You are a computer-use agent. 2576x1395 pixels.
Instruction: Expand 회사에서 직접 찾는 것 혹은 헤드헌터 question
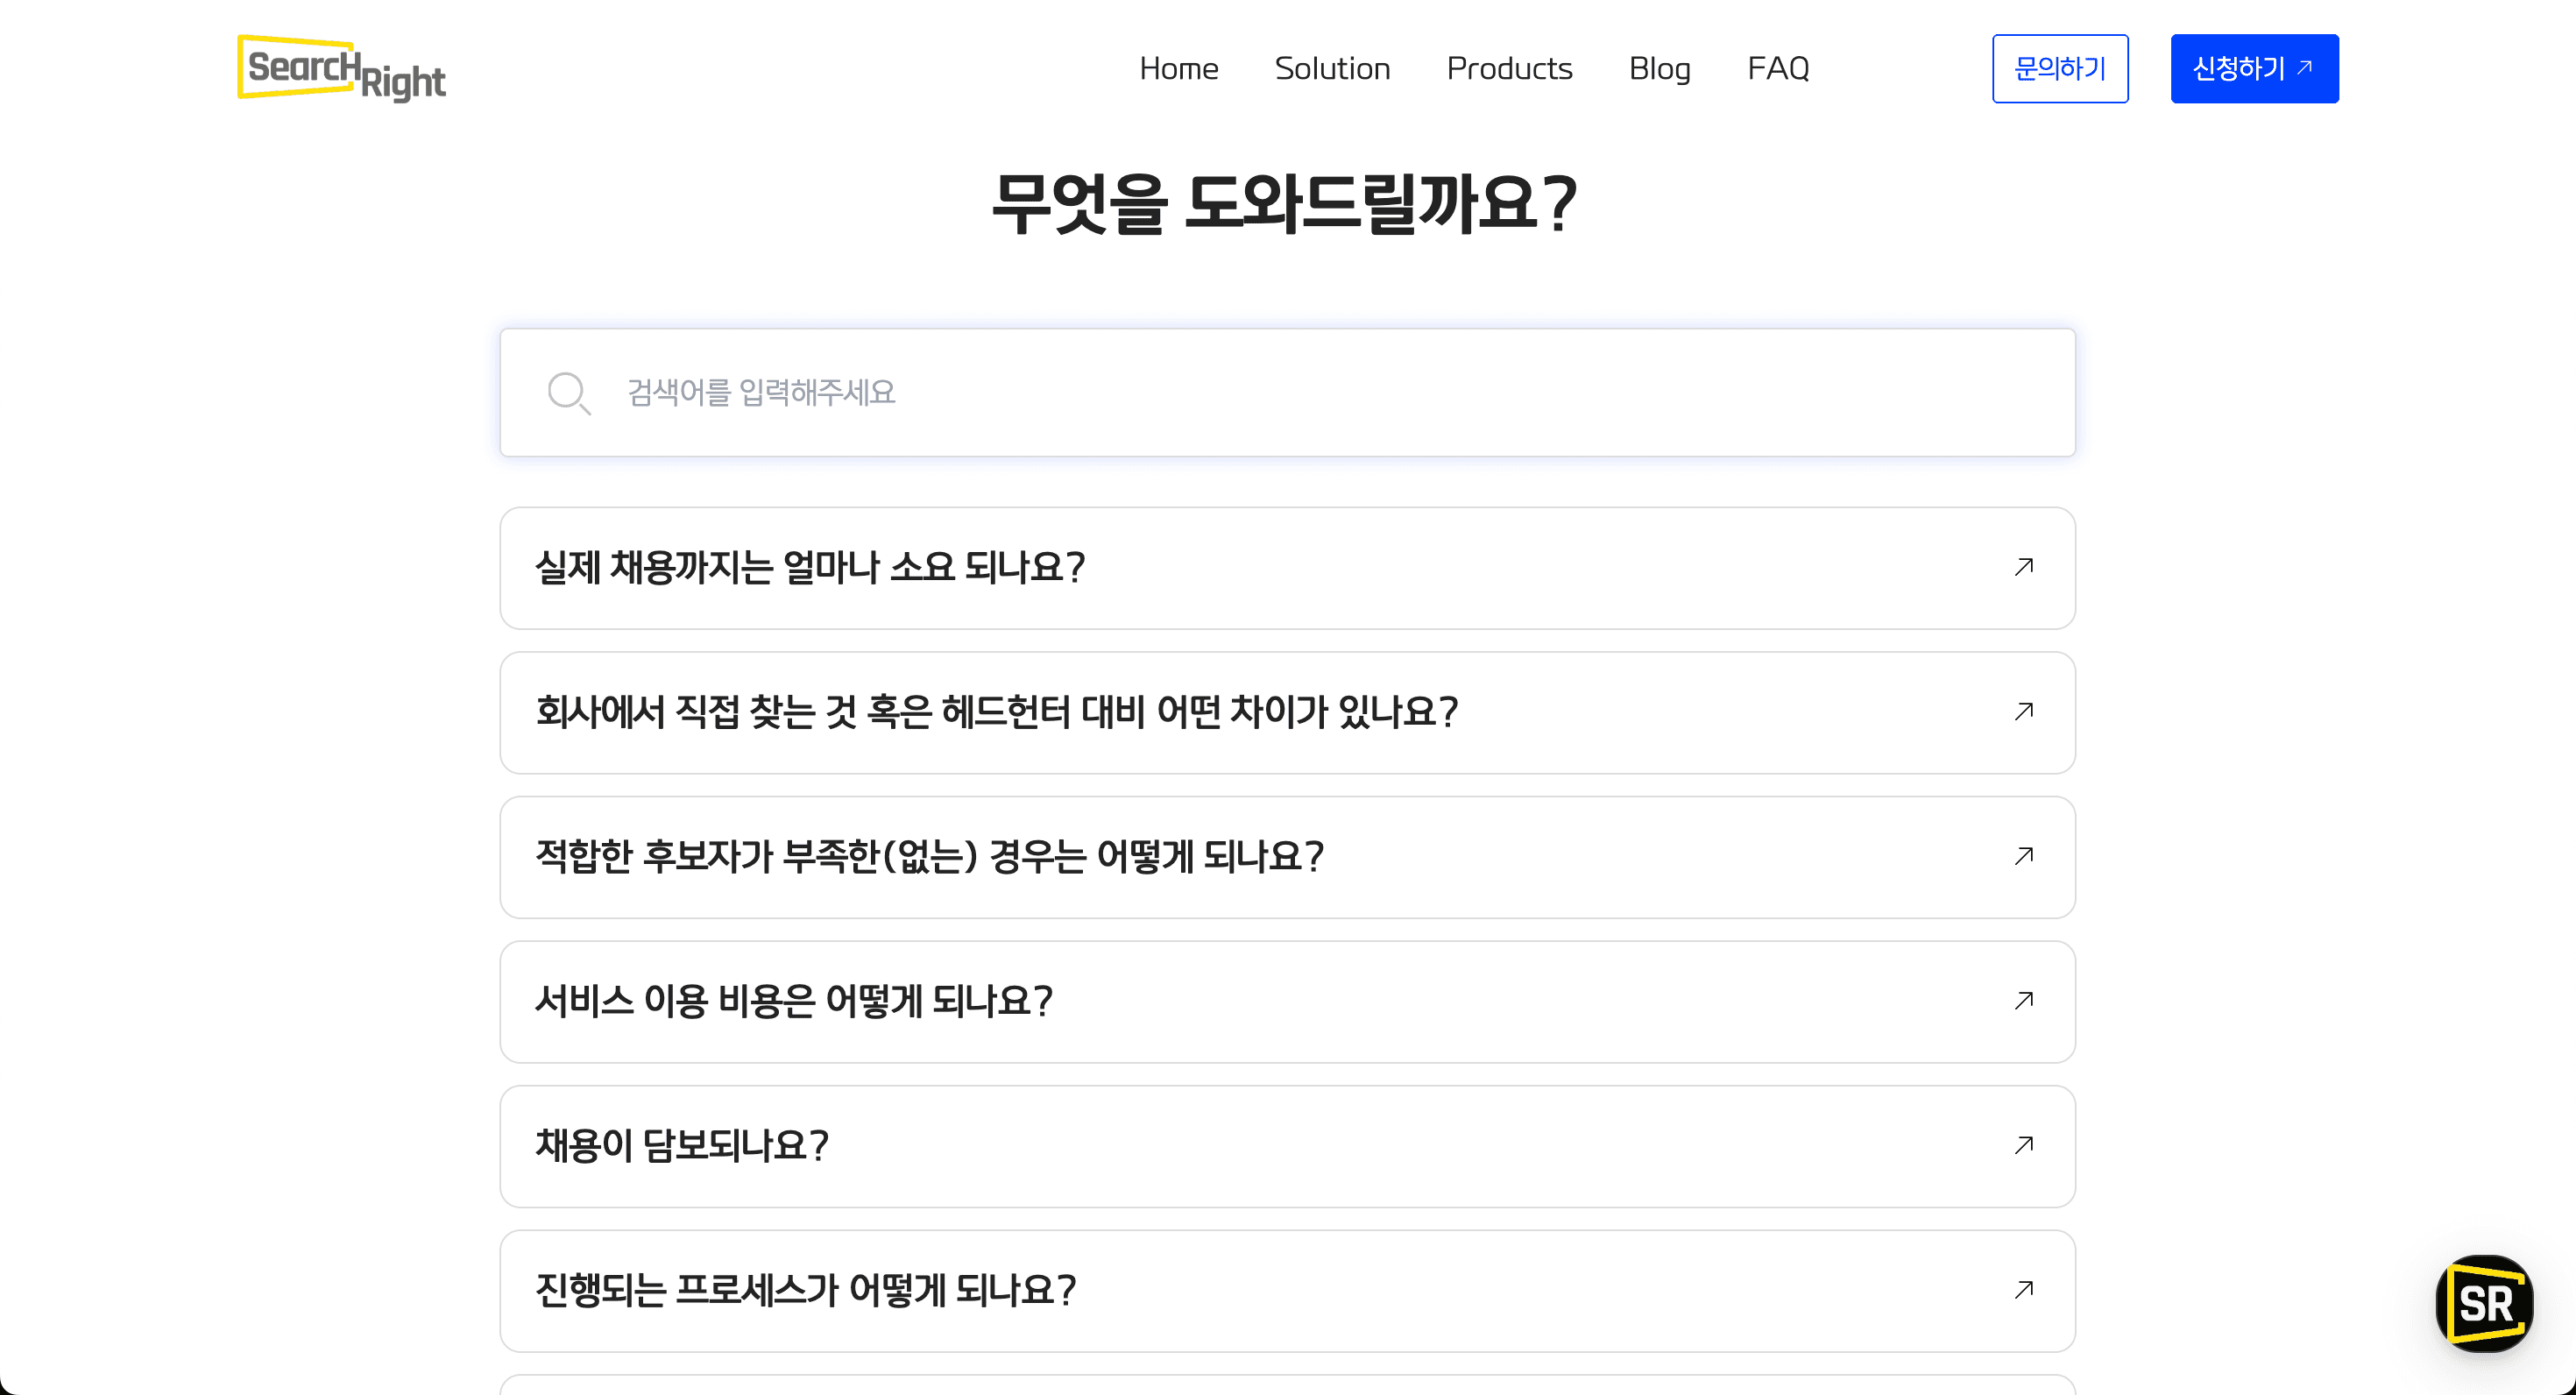coord(1287,712)
